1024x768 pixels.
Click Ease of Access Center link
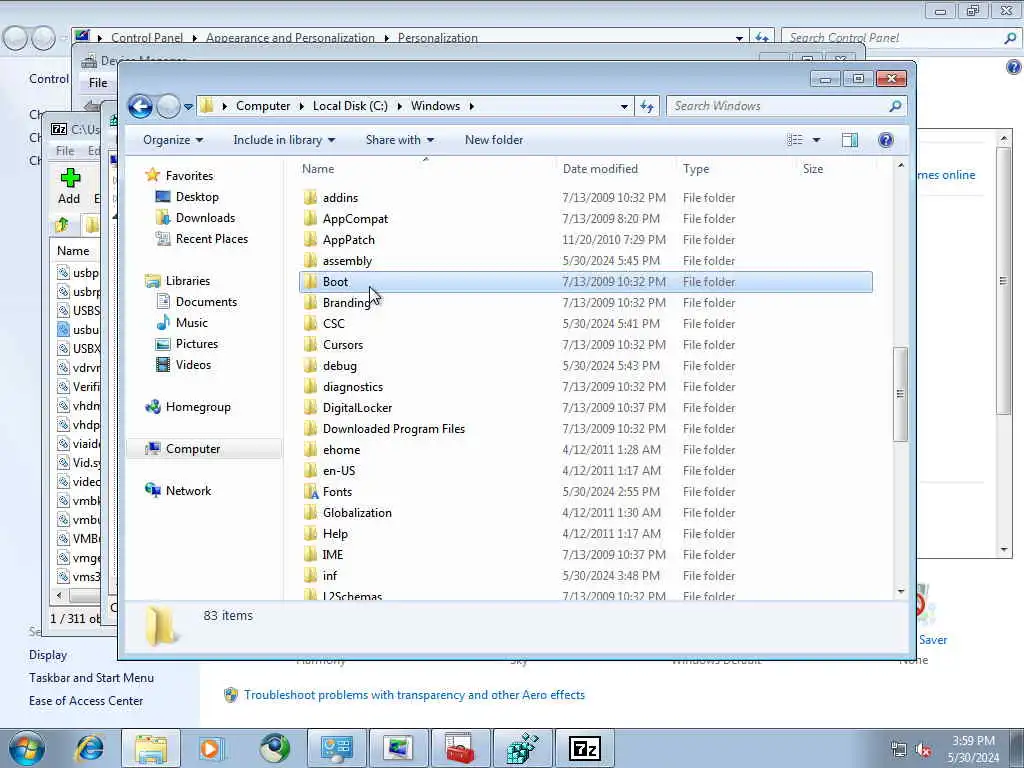coord(86,701)
